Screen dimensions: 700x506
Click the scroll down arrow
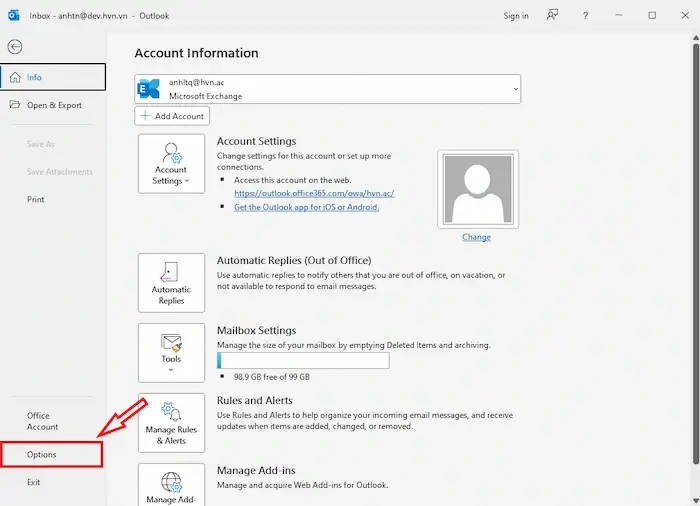(696, 500)
